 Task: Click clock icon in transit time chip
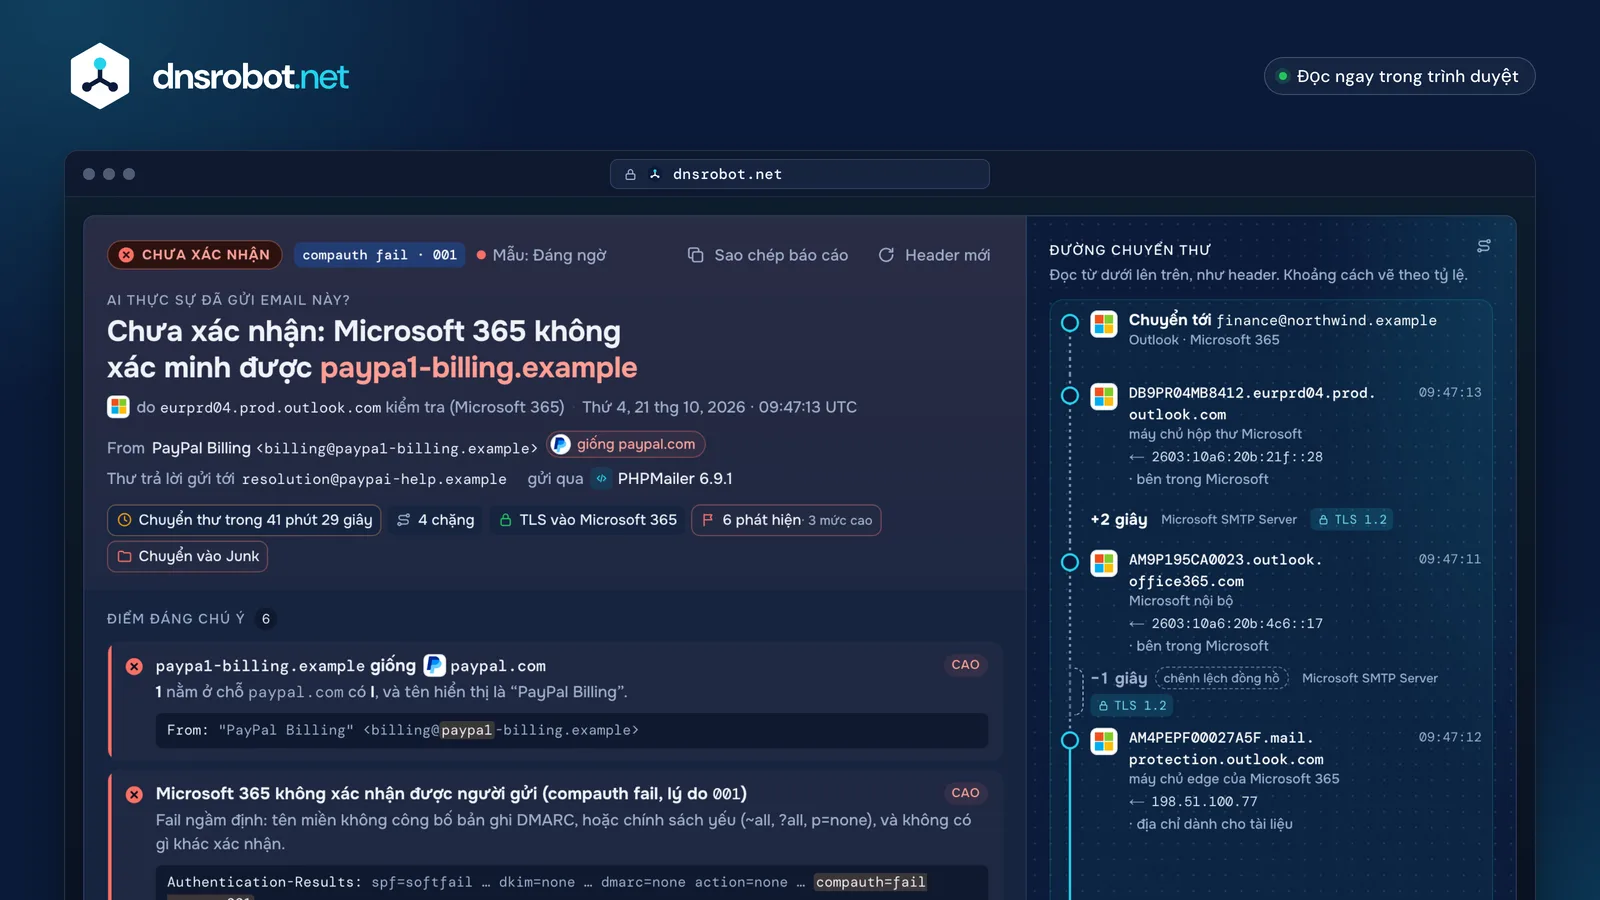coord(125,520)
